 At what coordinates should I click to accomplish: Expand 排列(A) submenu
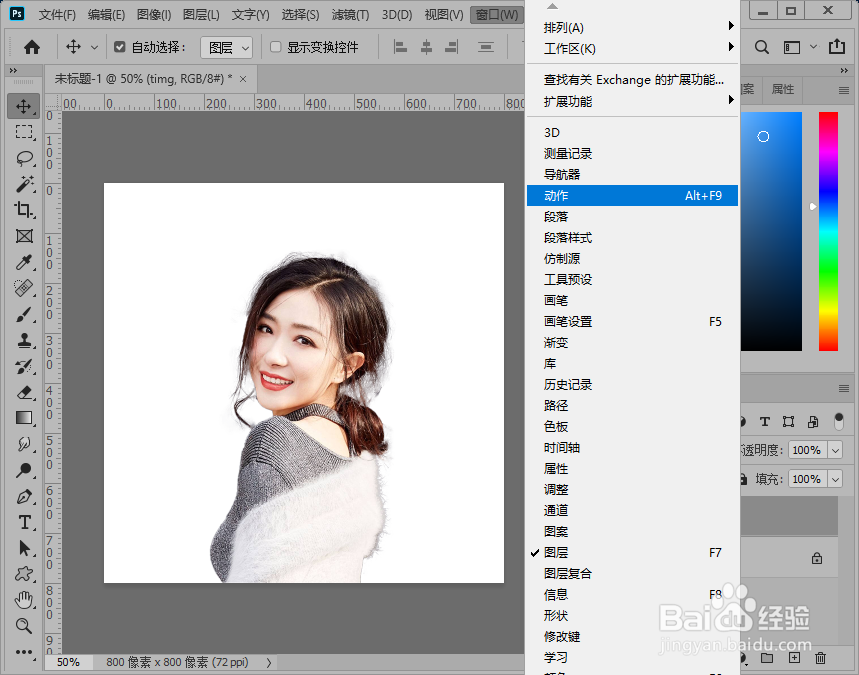(x=633, y=27)
